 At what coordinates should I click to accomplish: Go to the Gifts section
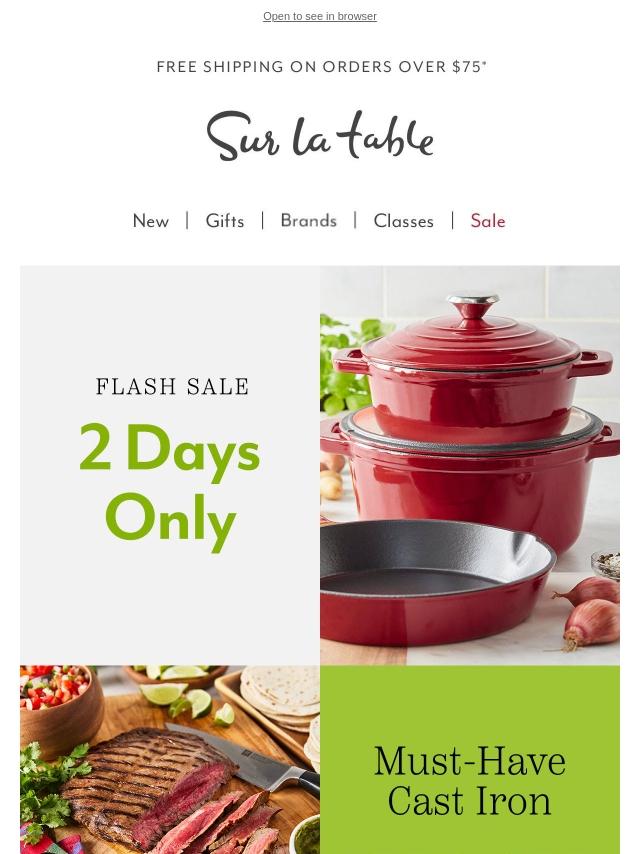[225, 221]
